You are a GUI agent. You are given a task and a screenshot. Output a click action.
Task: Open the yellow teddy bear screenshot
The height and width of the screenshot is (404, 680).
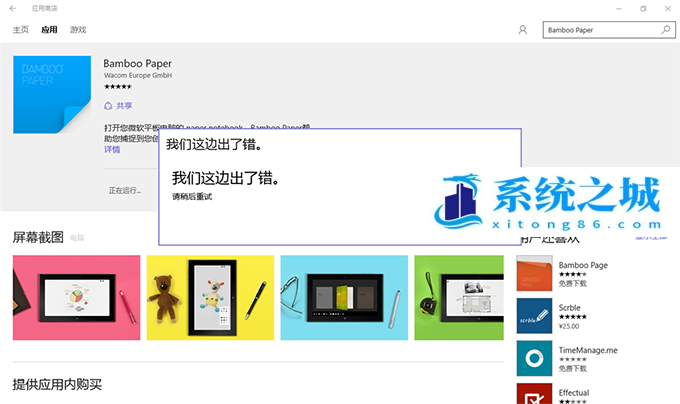(210, 297)
